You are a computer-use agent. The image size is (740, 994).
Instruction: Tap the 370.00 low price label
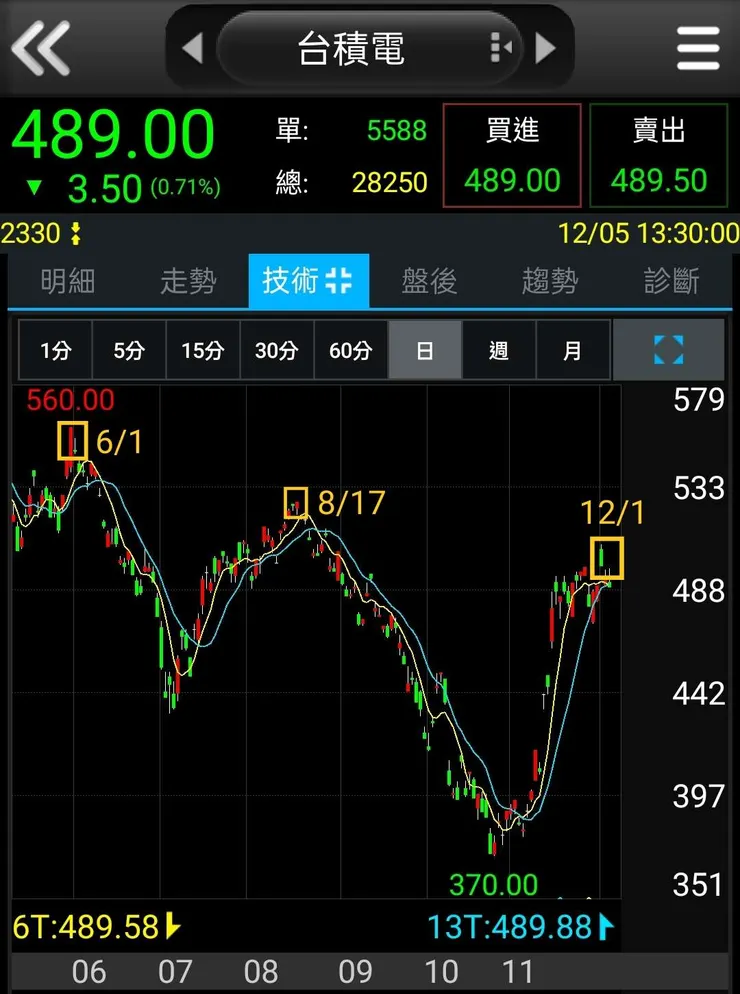tap(493, 884)
